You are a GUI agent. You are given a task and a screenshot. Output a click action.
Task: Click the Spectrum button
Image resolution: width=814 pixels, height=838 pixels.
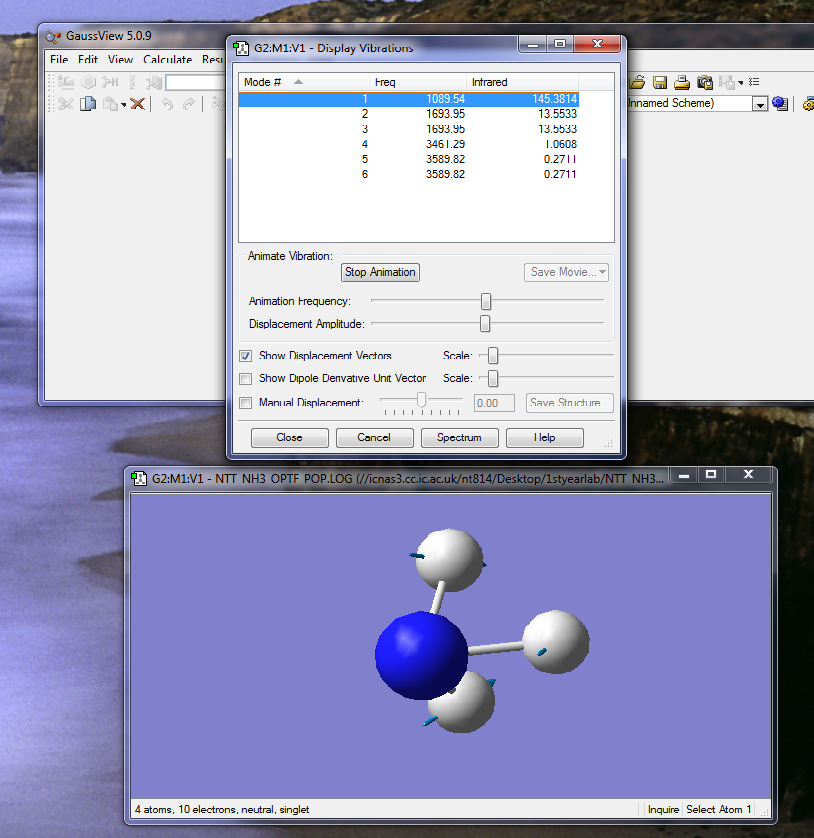point(459,438)
